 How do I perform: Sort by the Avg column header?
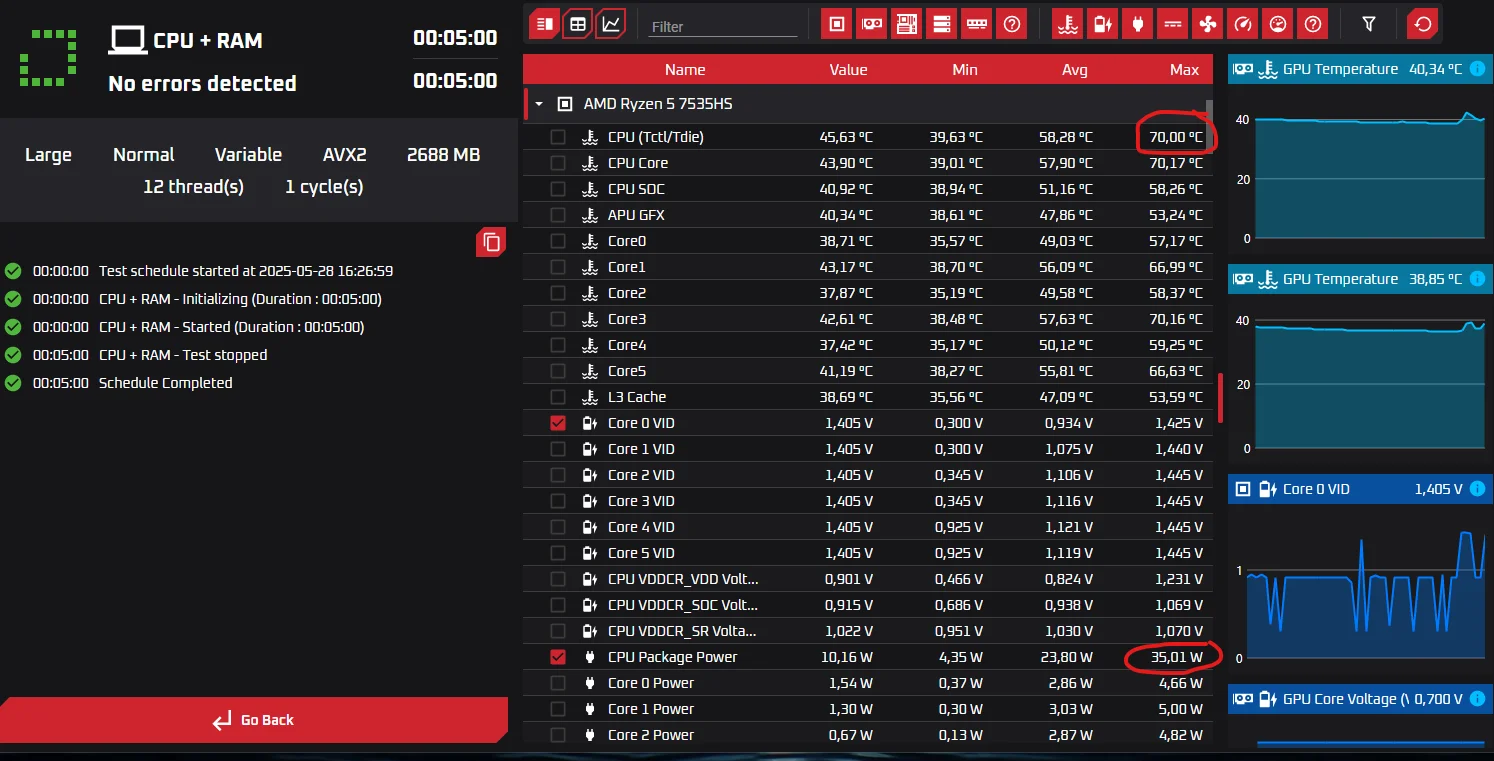tap(1076, 70)
